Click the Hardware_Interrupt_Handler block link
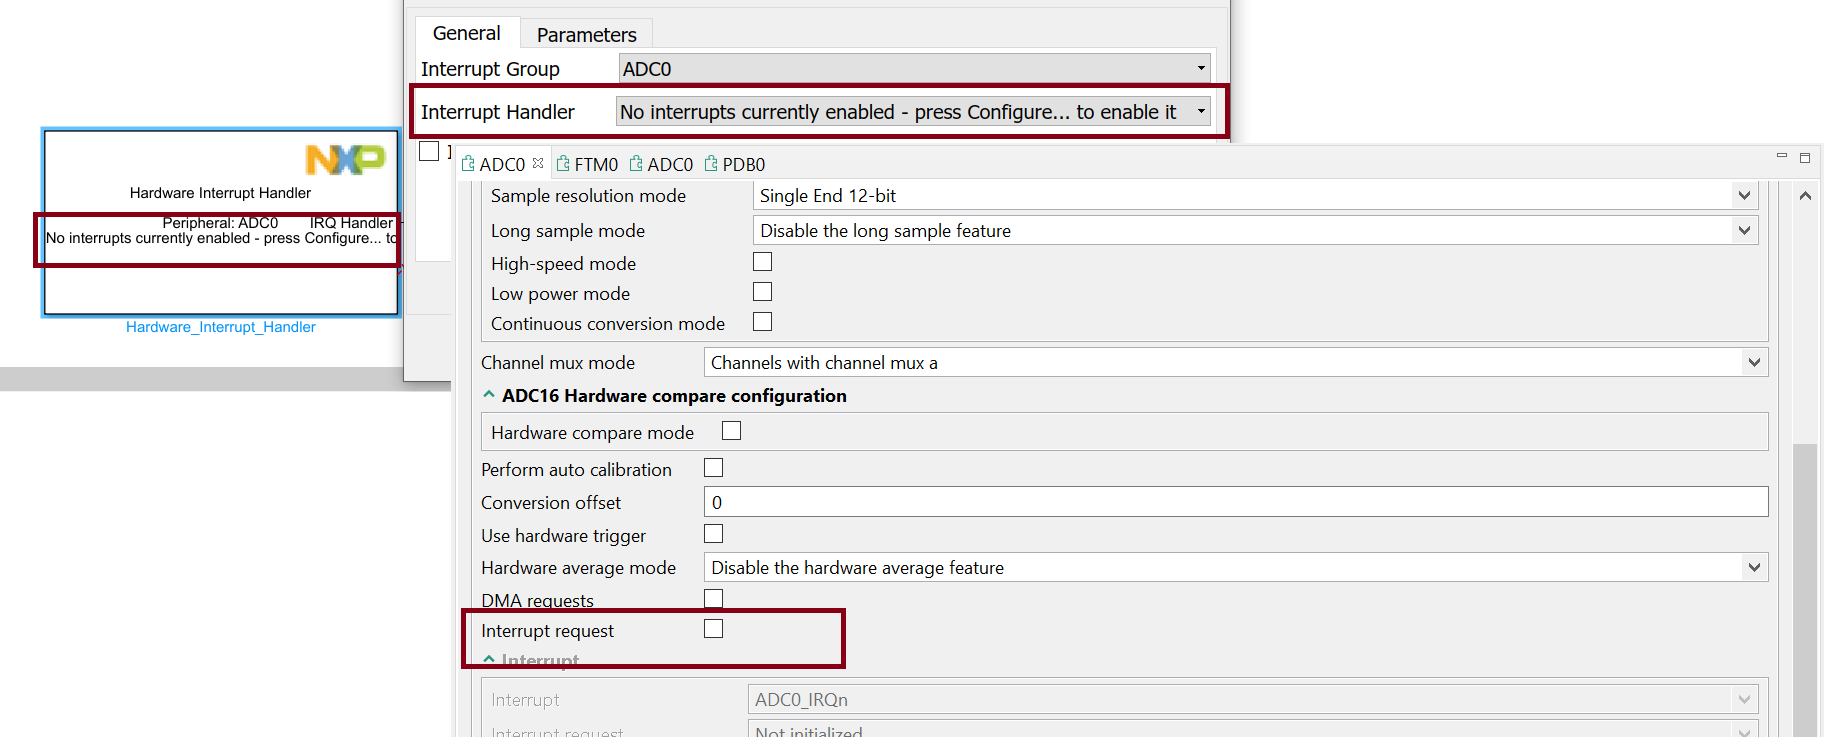1824x737 pixels. pyautogui.click(x=221, y=327)
